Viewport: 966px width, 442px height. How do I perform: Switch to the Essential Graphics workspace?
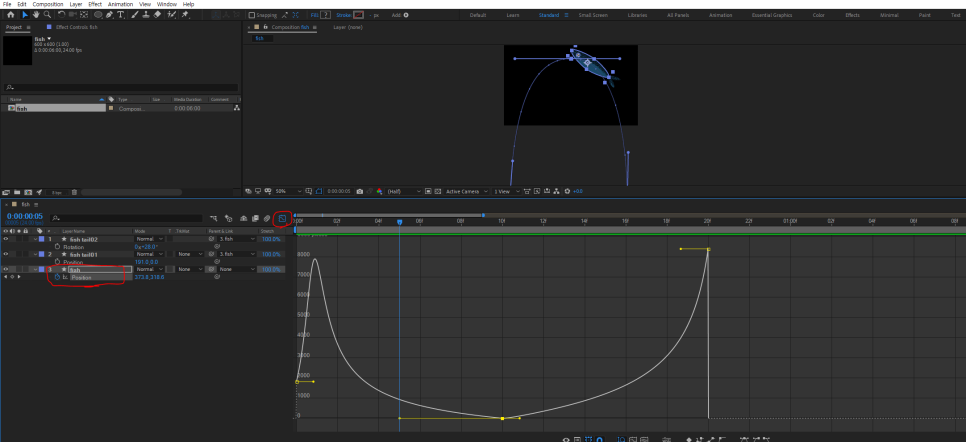pyautogui.click(x=773, y=15)
